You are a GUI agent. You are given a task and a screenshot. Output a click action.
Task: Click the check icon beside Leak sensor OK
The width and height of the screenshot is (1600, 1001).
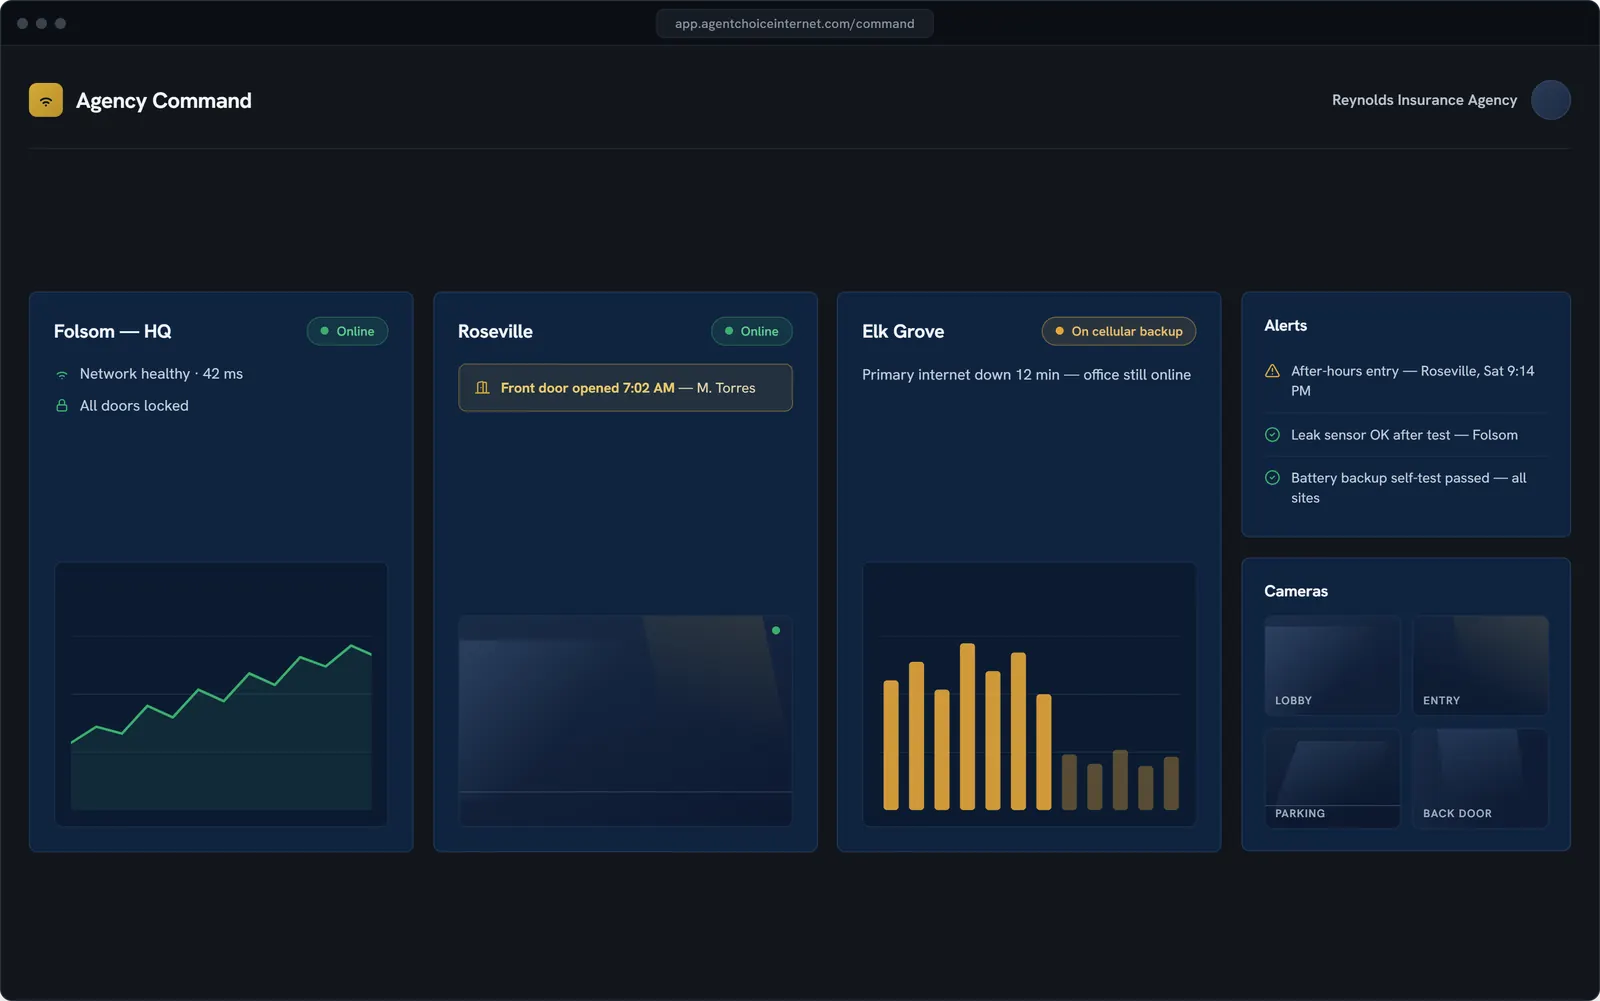click(1272, 435)
